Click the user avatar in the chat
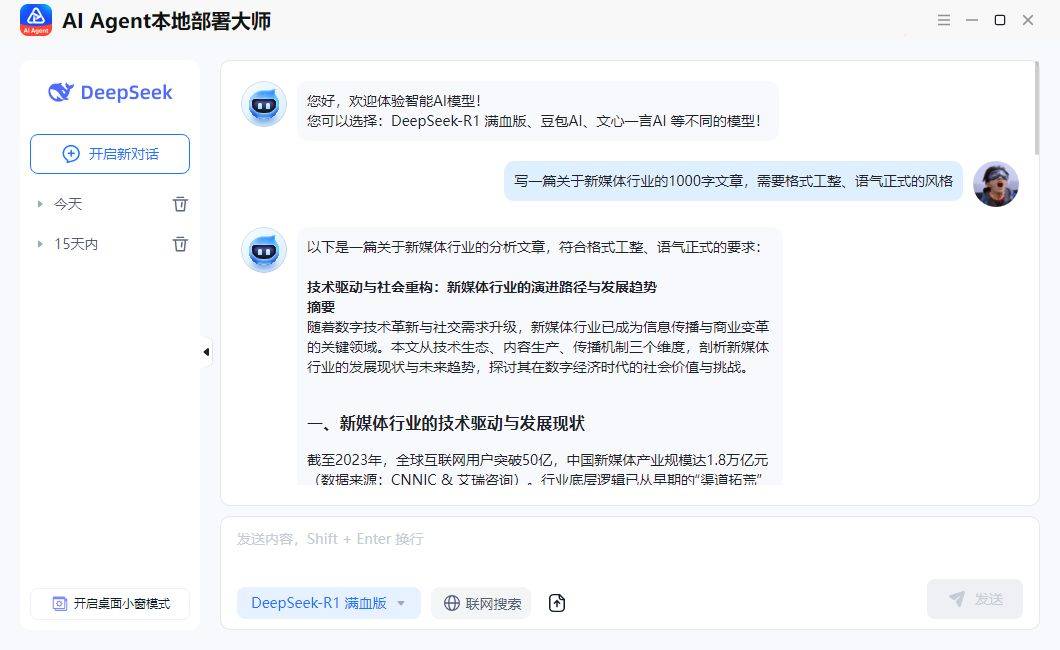Screen dimensions: 1060x650 (x=996, y=184)
